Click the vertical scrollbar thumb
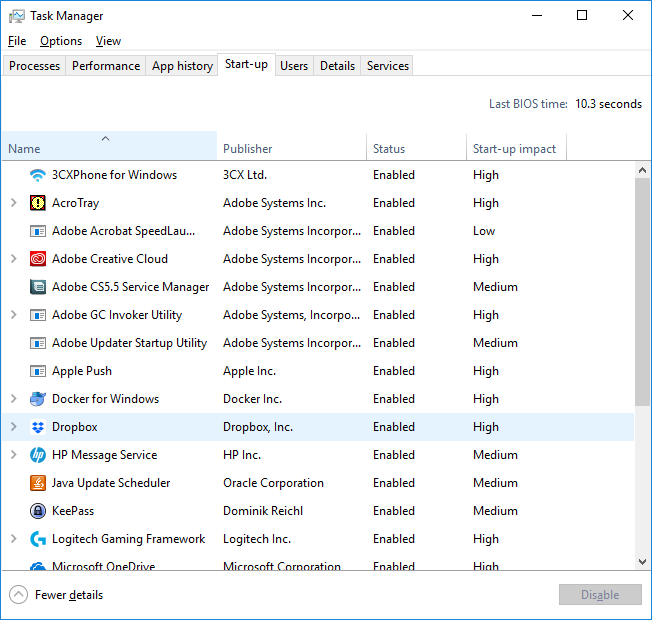Viewport: 652px width, 620px height. 642,292
